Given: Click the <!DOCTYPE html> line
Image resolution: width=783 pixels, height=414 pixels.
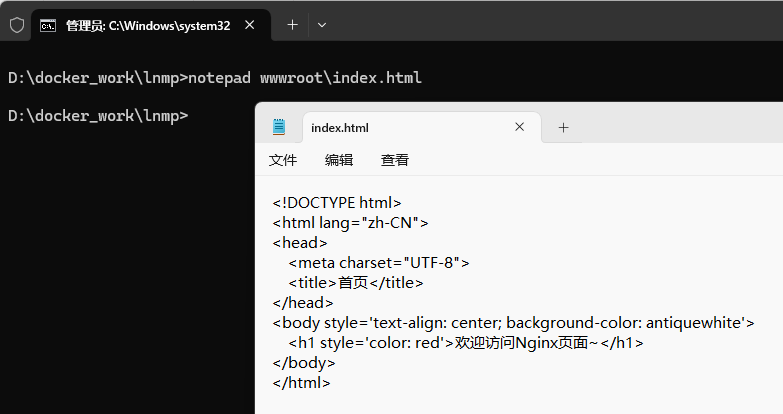Looking at the screenshot, I should (x=337, y=203).
